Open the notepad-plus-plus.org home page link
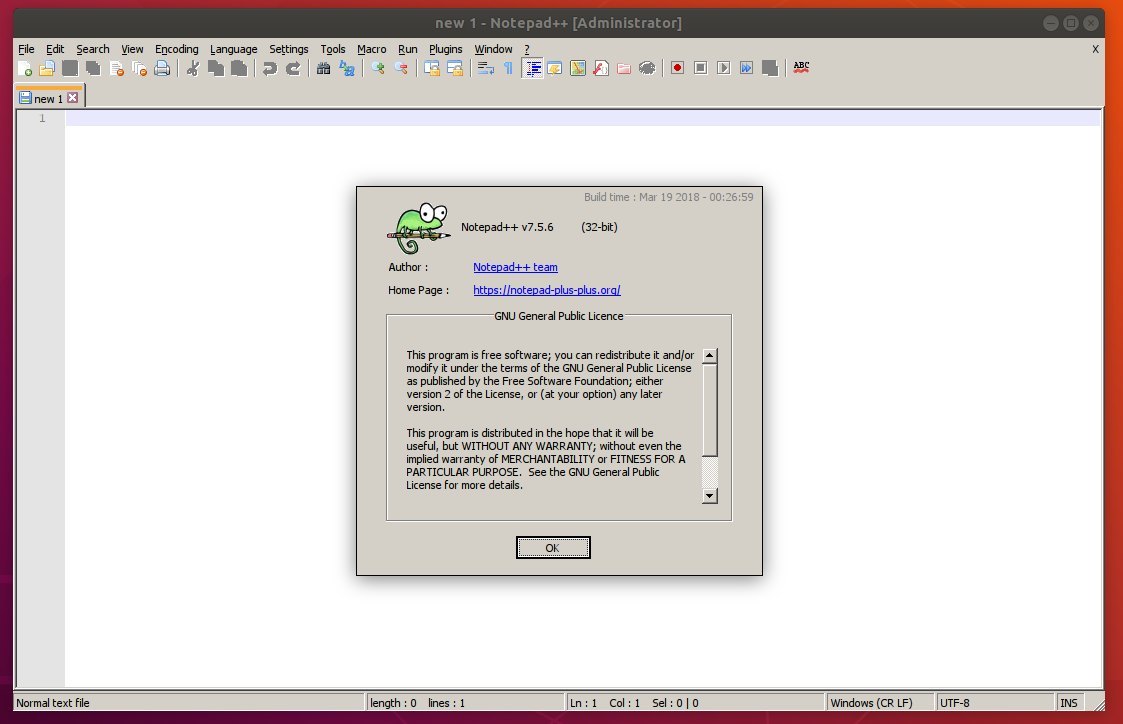The image size is (1123, 724). click(x=547, y=290)
